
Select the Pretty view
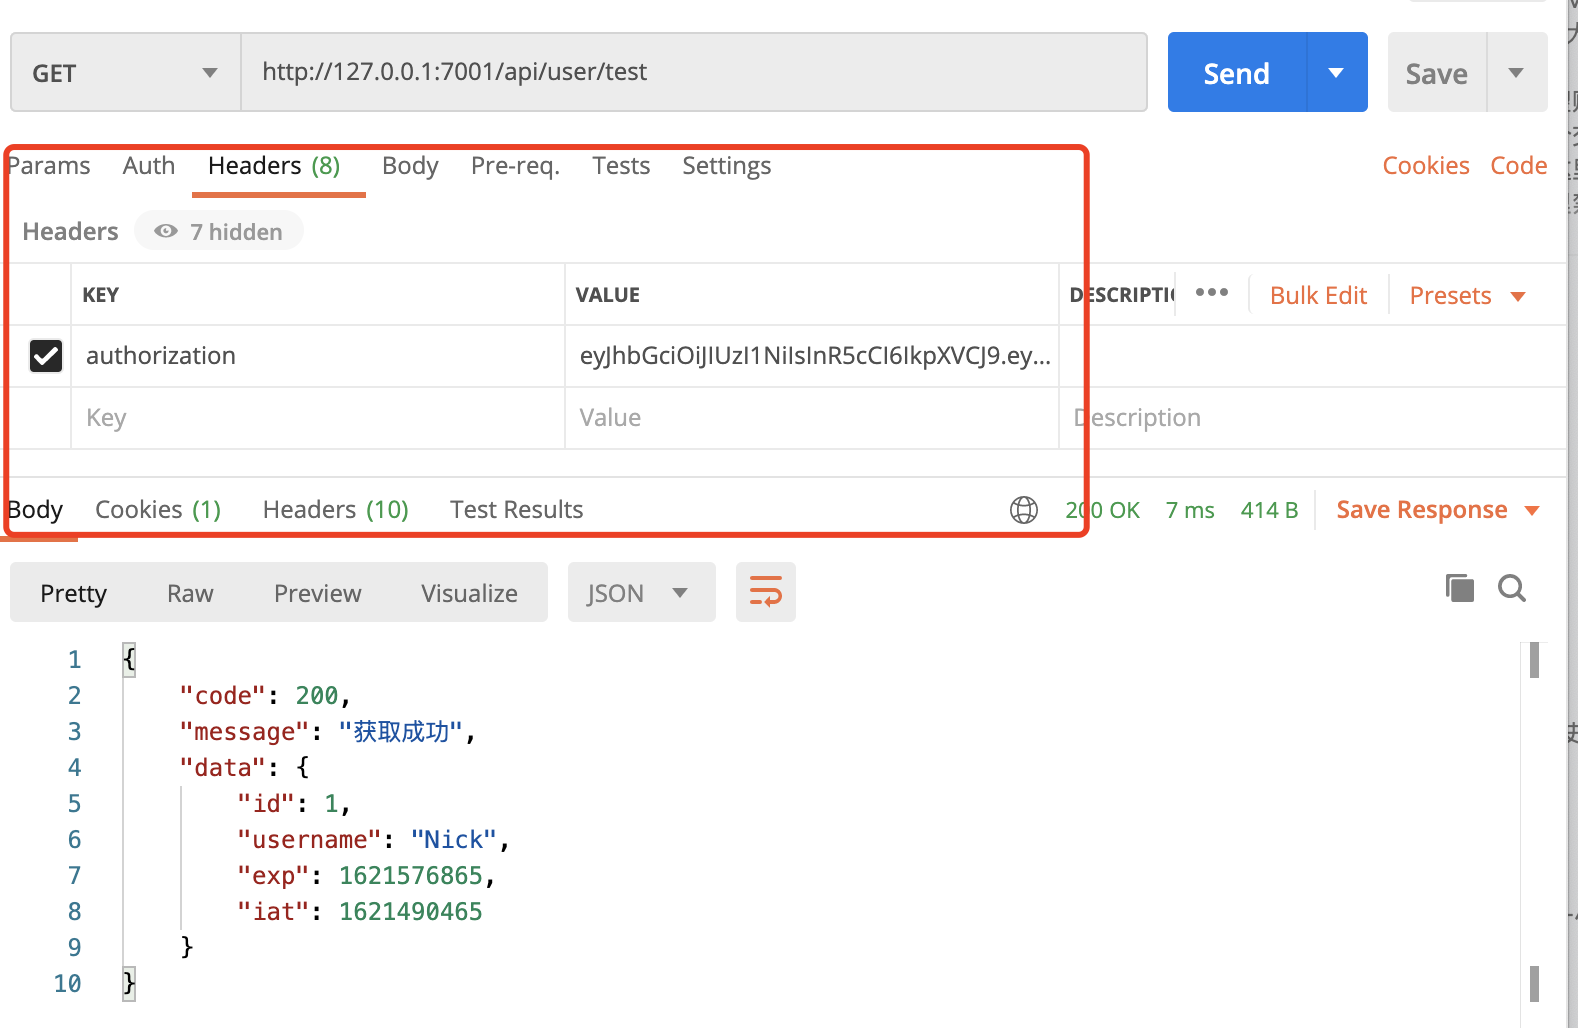click(73, 593)
